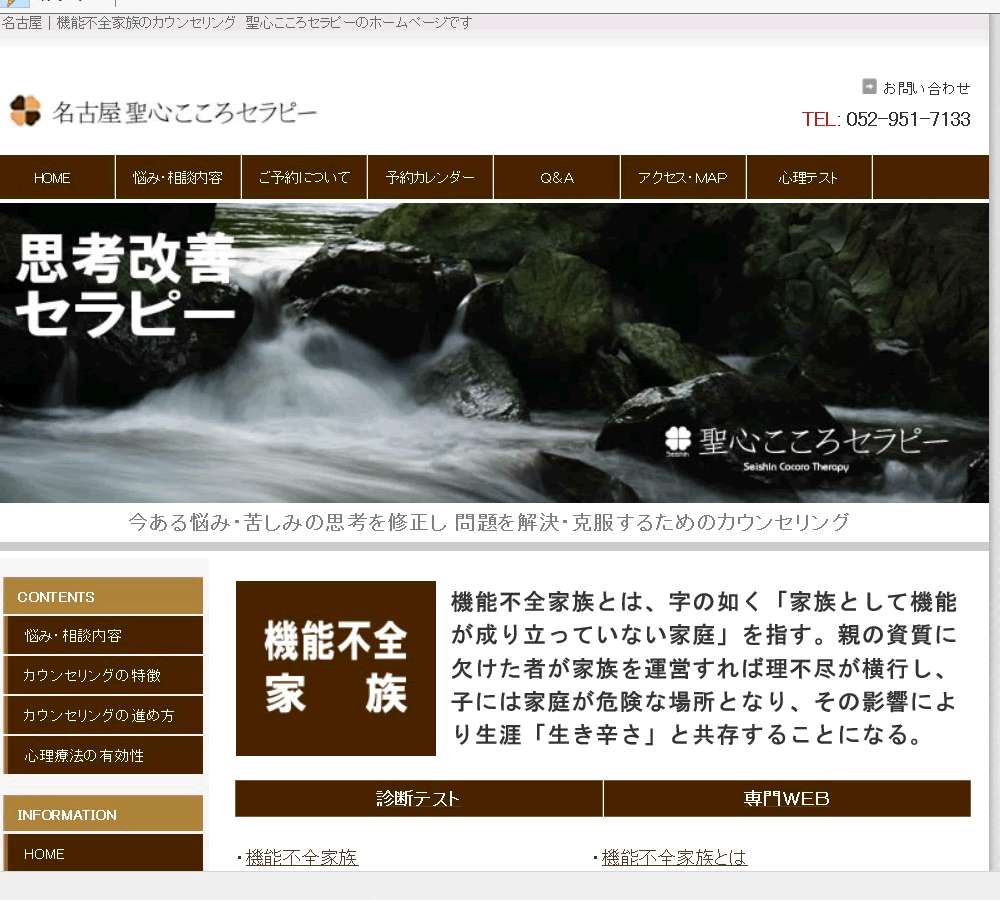Image resolution: width=1000 pixels, height=900 pixels.
Task: Open カウンセリングの特徴 in the sidebar
Action: pos(103,675)
